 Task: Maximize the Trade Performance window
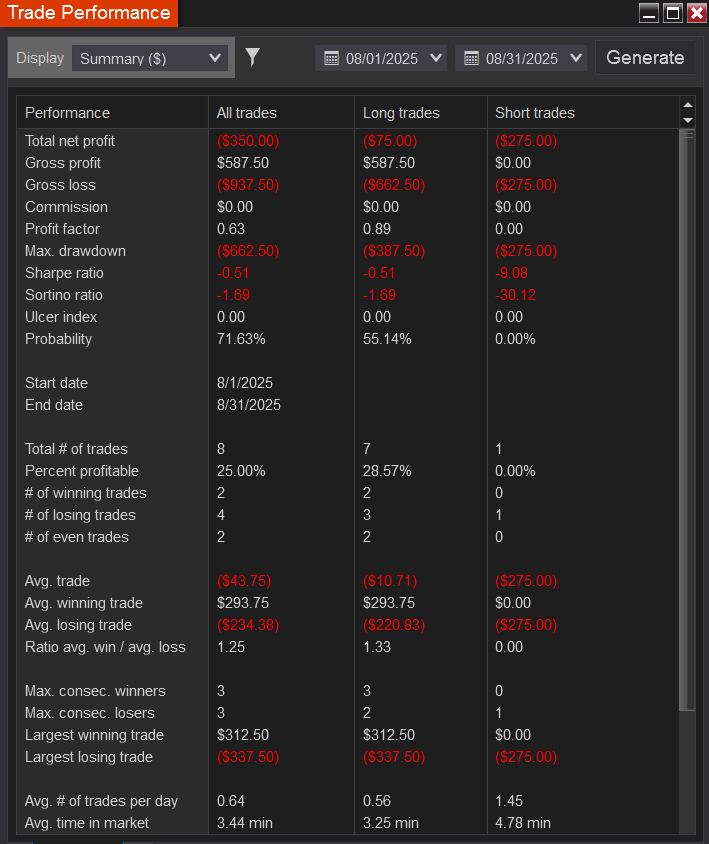click(673, 13)
